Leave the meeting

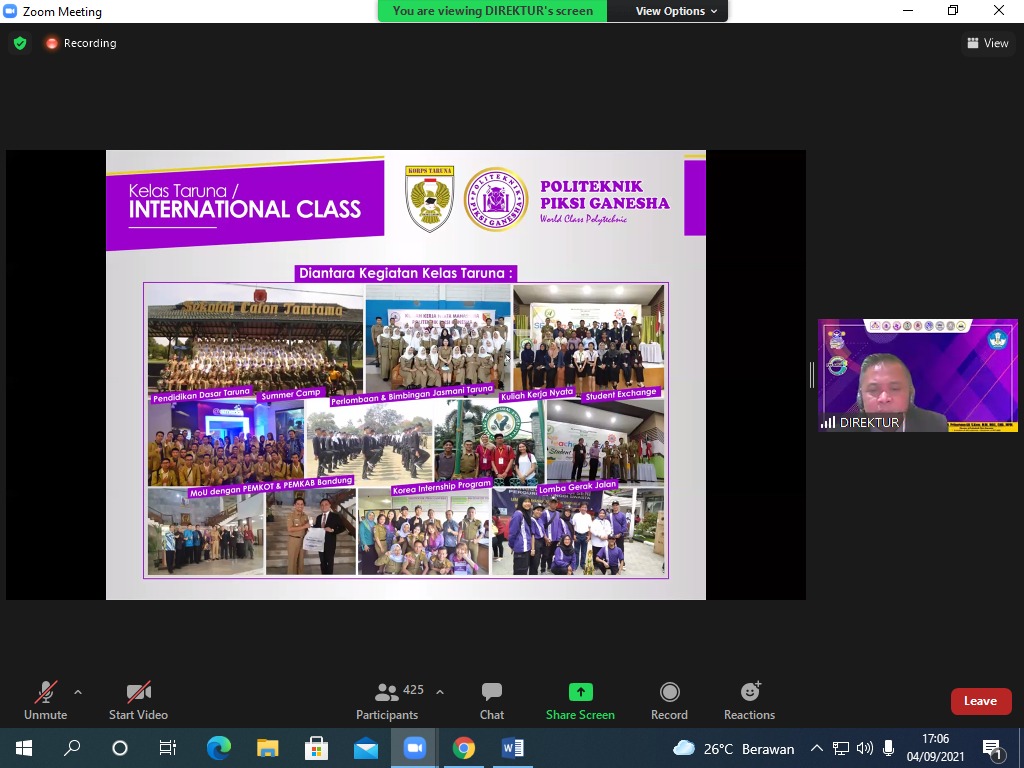coord(981,701)
